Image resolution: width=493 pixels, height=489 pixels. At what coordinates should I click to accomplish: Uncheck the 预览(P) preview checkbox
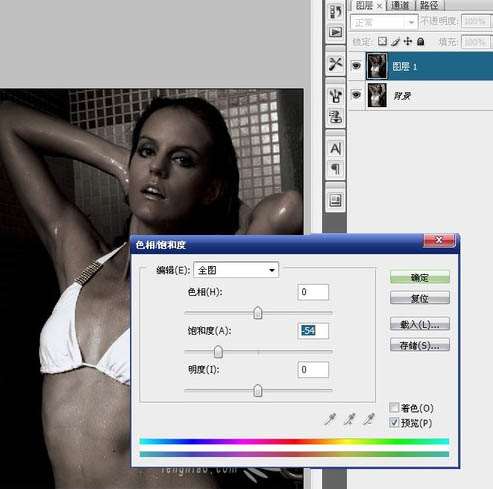pyautogui.click(x=394, y=422)
